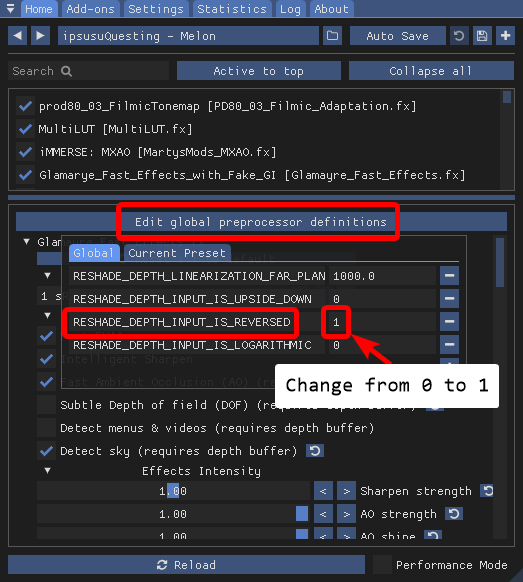Toggle the Fast Ambient Occlusion checkbox
523x582 pixels.
(46, 382)
